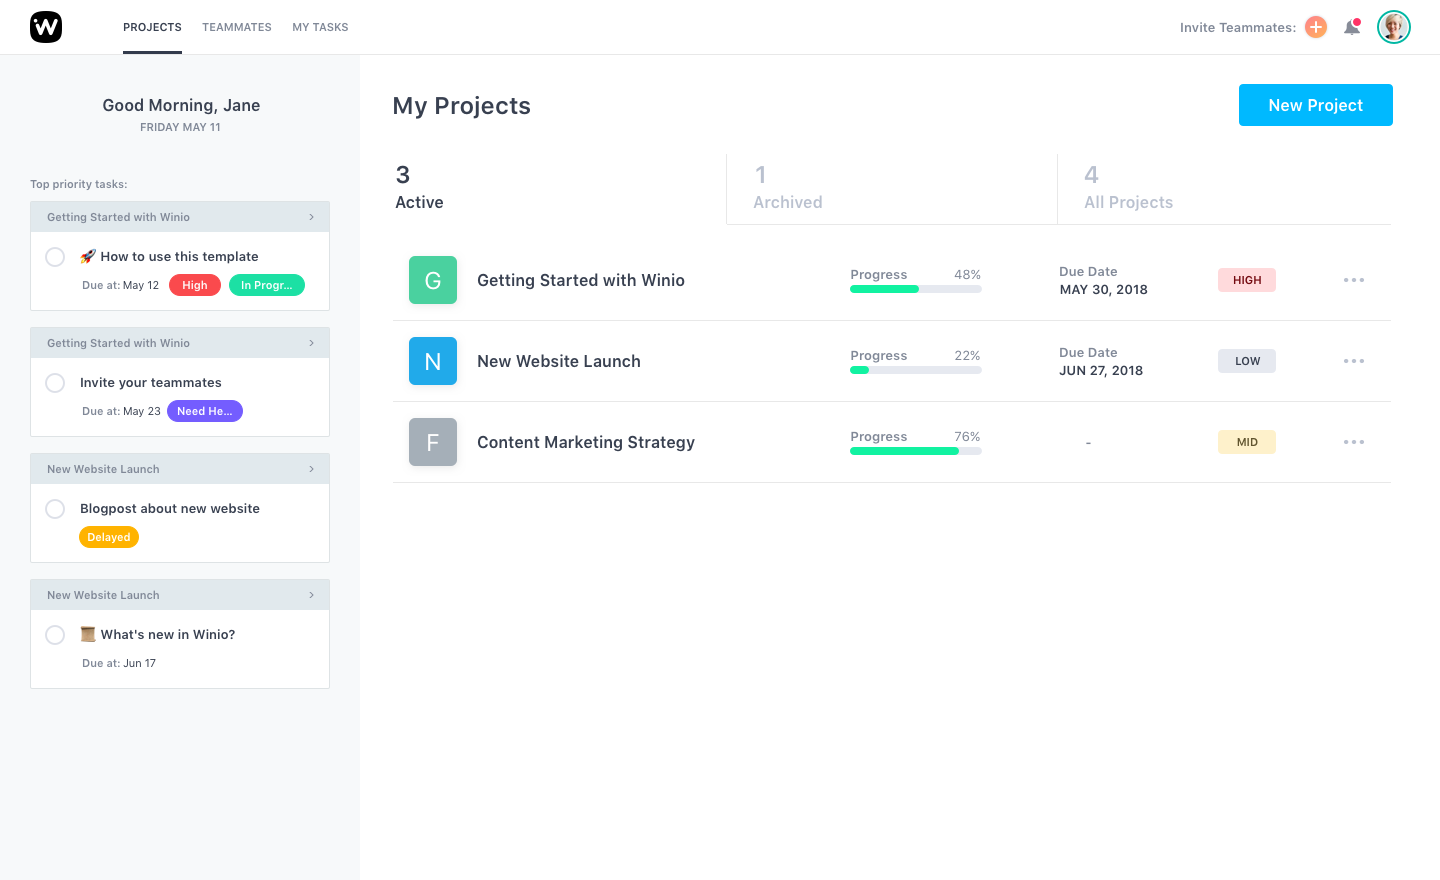Open the notifications bell

pyautogui.click(x=1352, y=27)
